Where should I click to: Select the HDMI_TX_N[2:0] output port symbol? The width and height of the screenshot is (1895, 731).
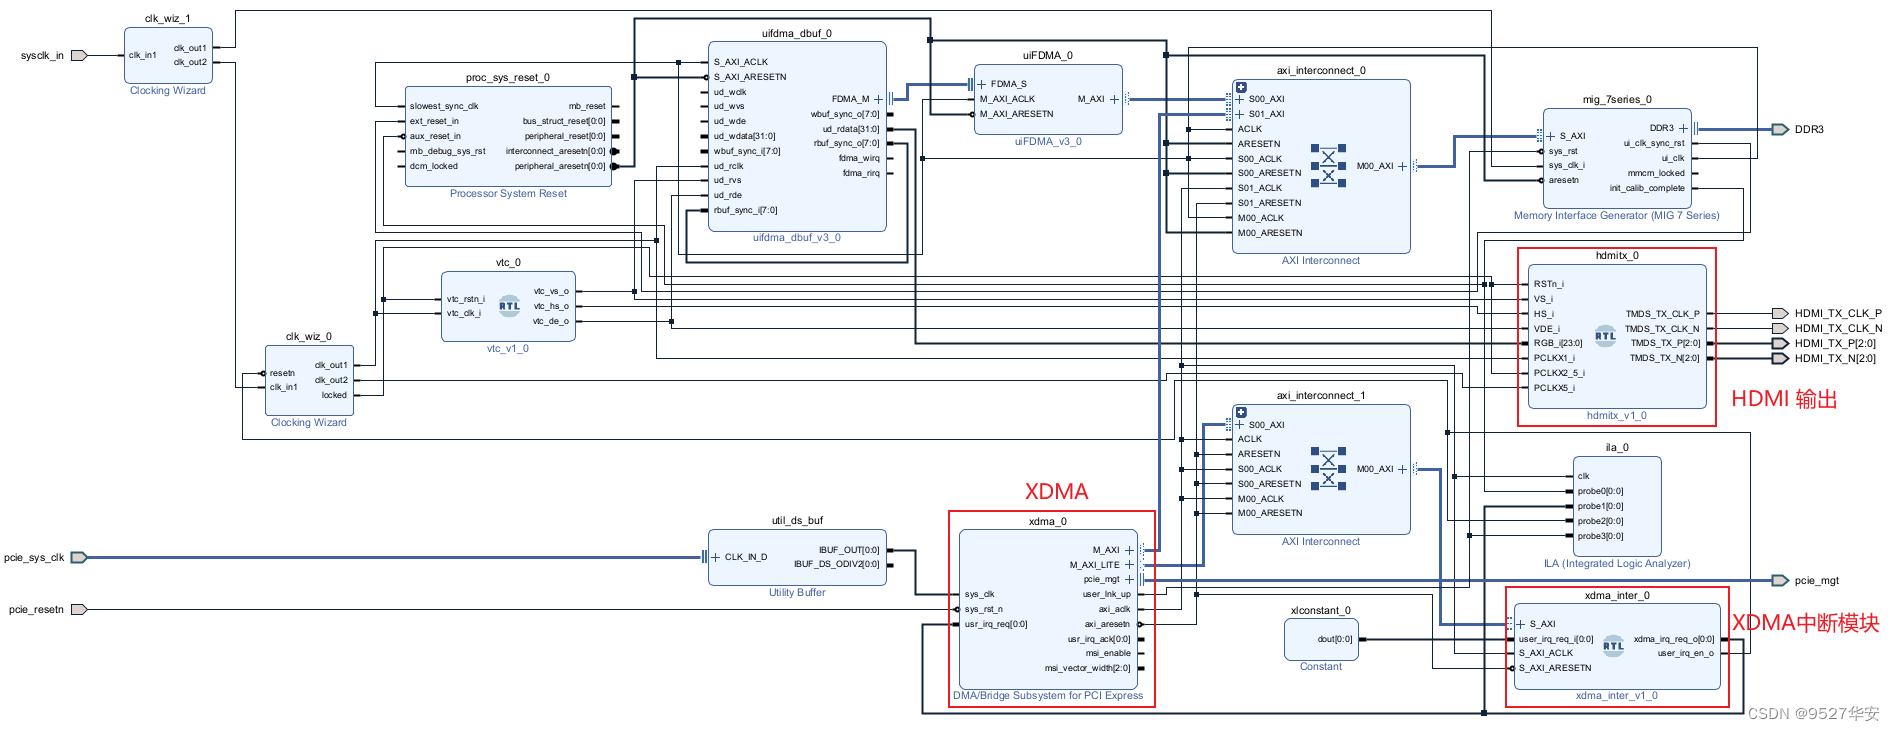coord(1780,358)
